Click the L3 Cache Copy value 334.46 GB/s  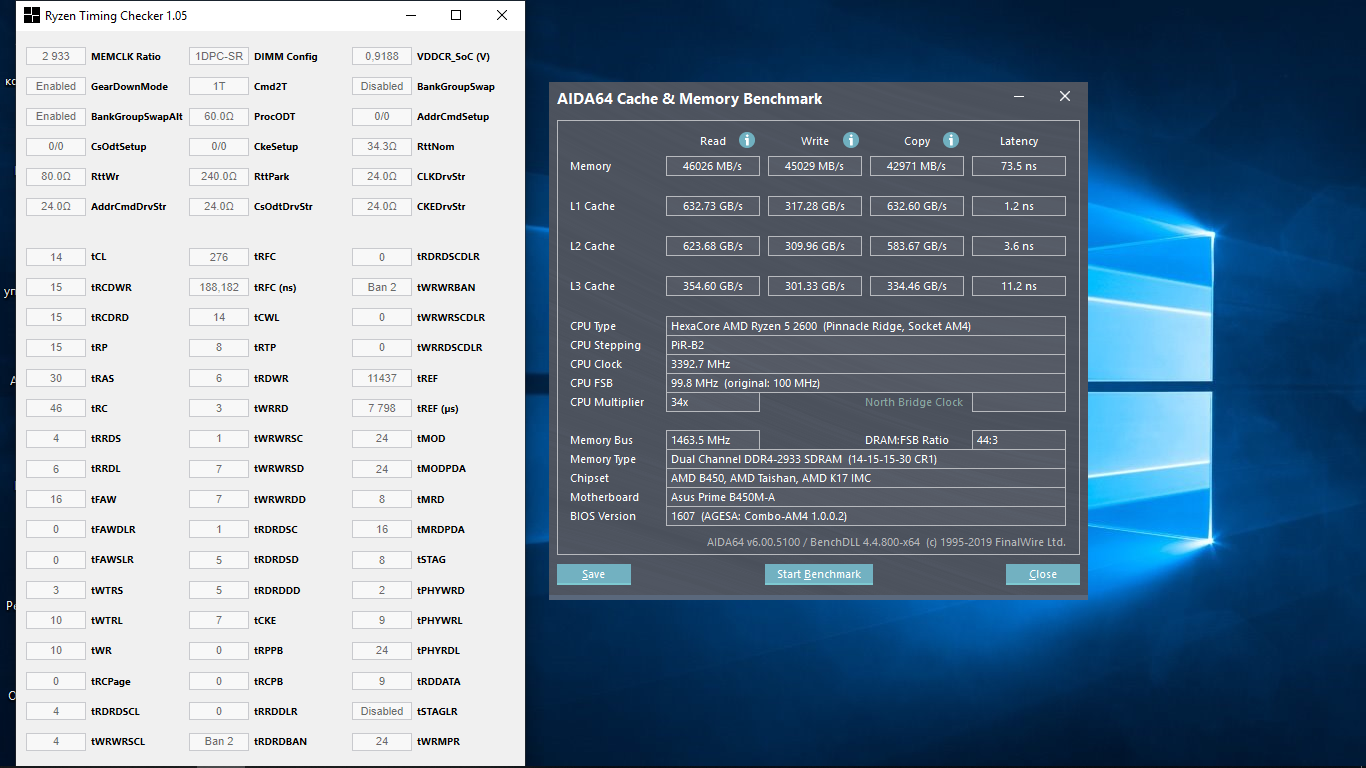tap(917, 286)
